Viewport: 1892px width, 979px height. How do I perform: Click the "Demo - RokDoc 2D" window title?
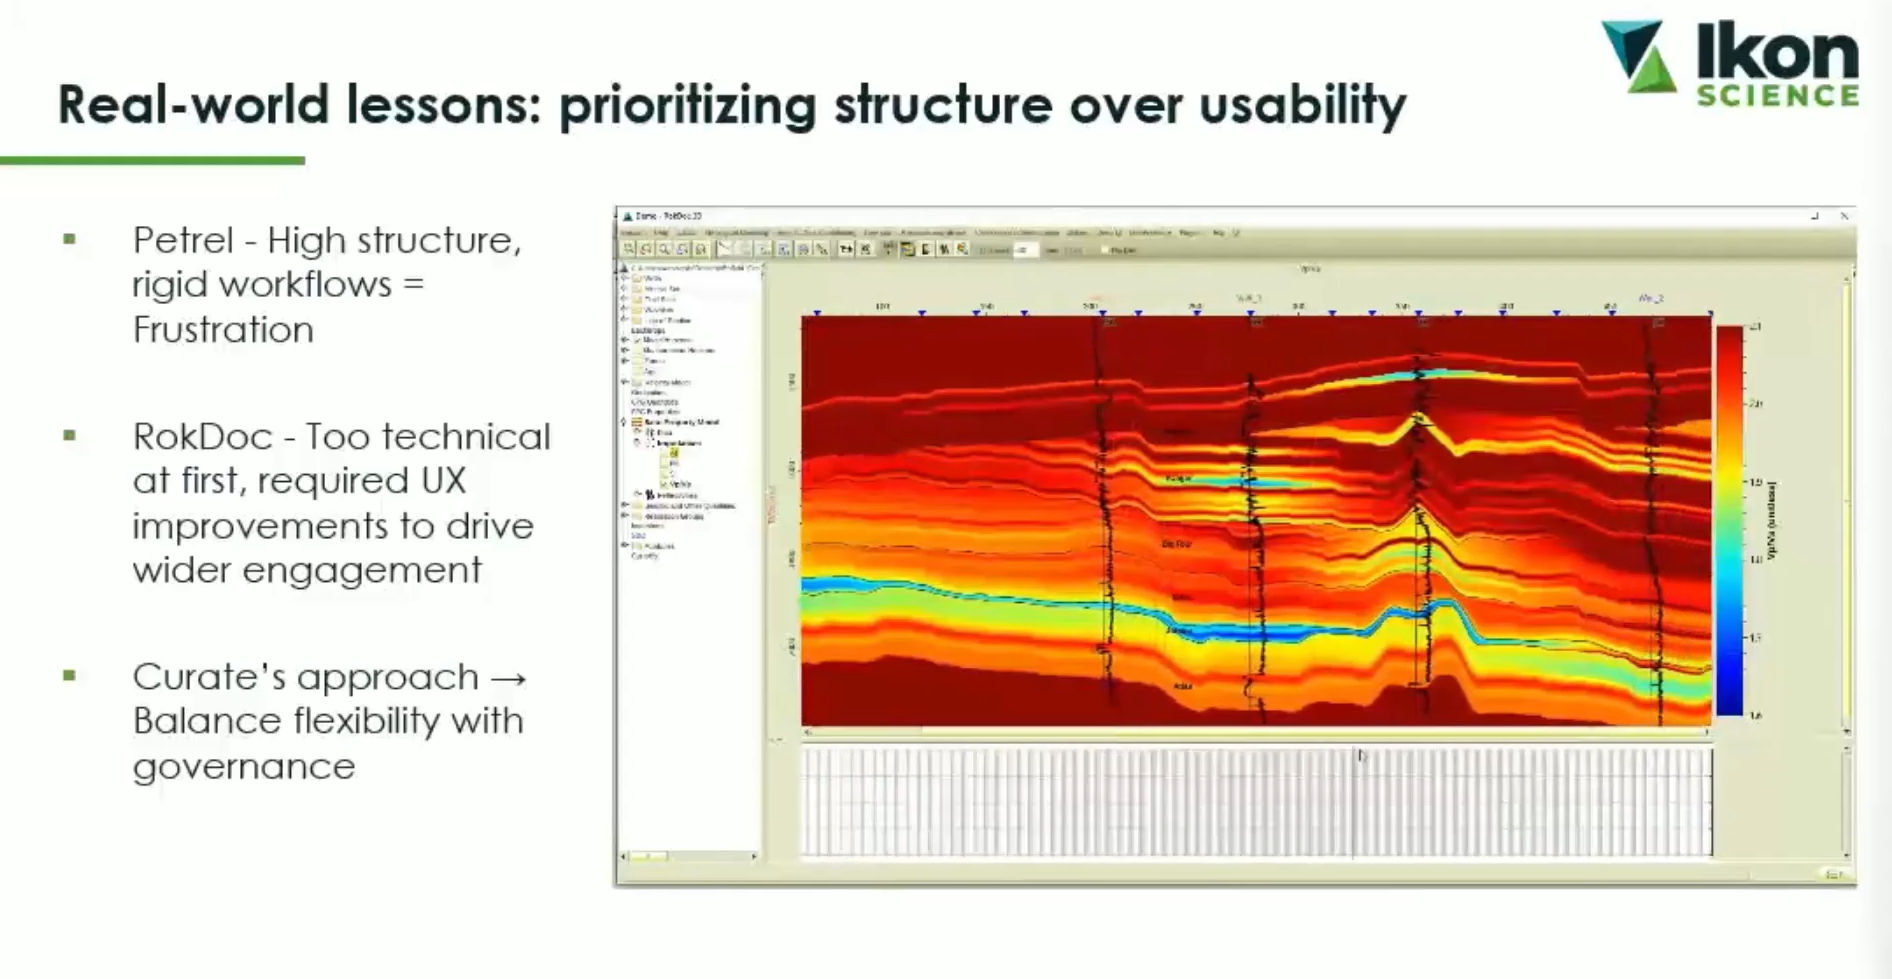pyautogui.click(x=669, y=216)
